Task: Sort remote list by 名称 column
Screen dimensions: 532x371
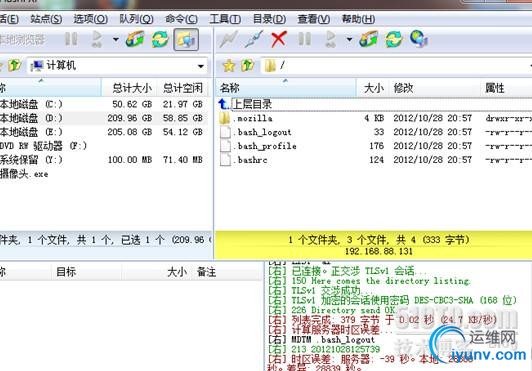Action: click(286, 88)
